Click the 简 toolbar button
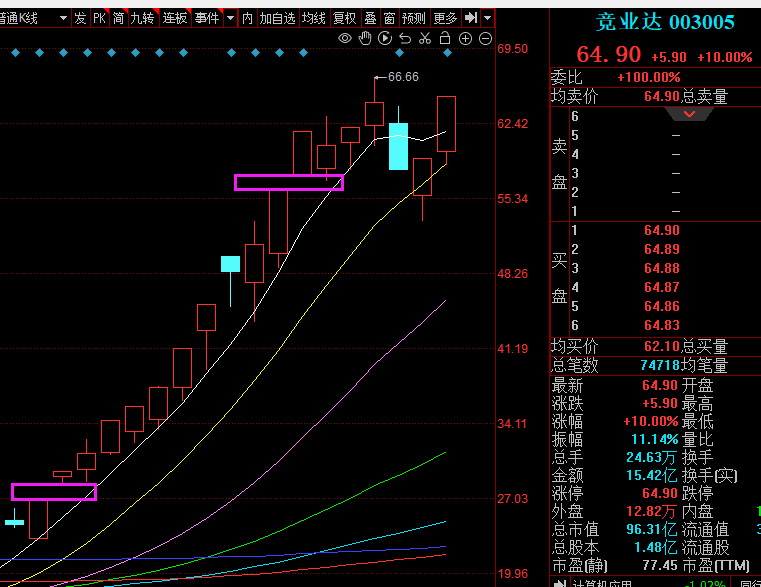The height and width of the screenshot is (587, 761). (118, 18)
